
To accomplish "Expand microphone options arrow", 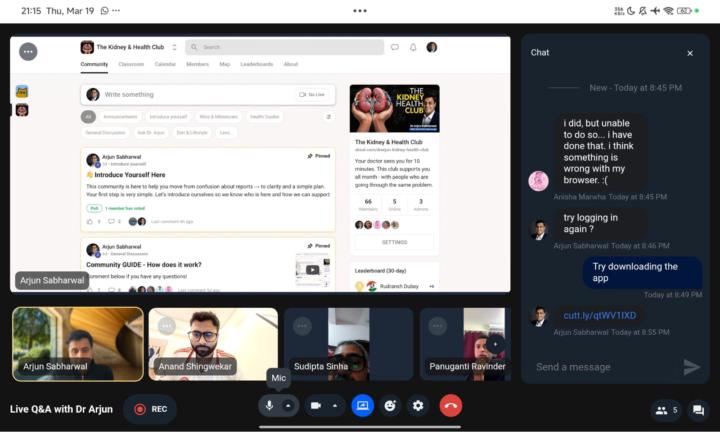I will coord(288,406).
